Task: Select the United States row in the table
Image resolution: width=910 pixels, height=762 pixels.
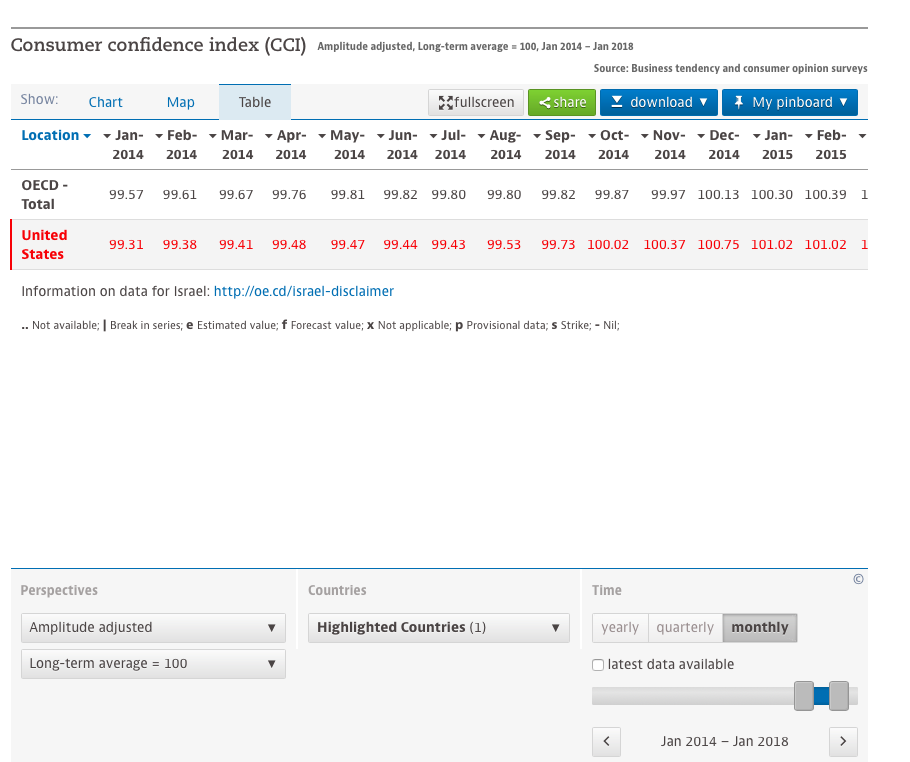Action: click(x=44, y=244)
